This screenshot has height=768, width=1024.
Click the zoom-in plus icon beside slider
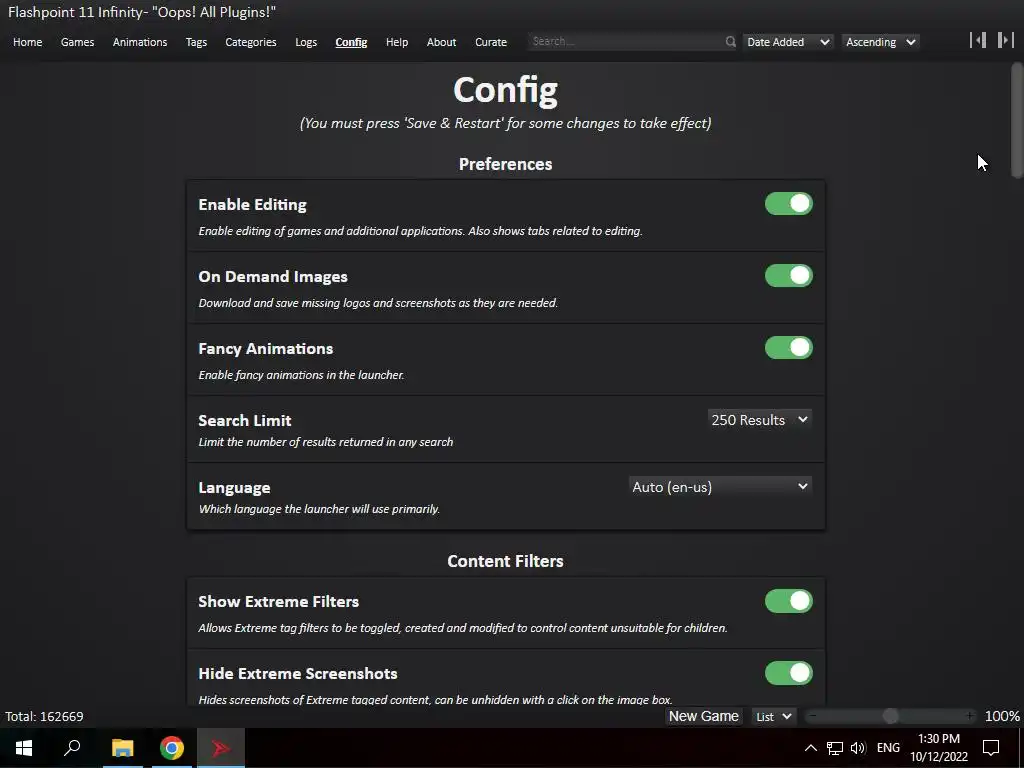tap(970, 716)
